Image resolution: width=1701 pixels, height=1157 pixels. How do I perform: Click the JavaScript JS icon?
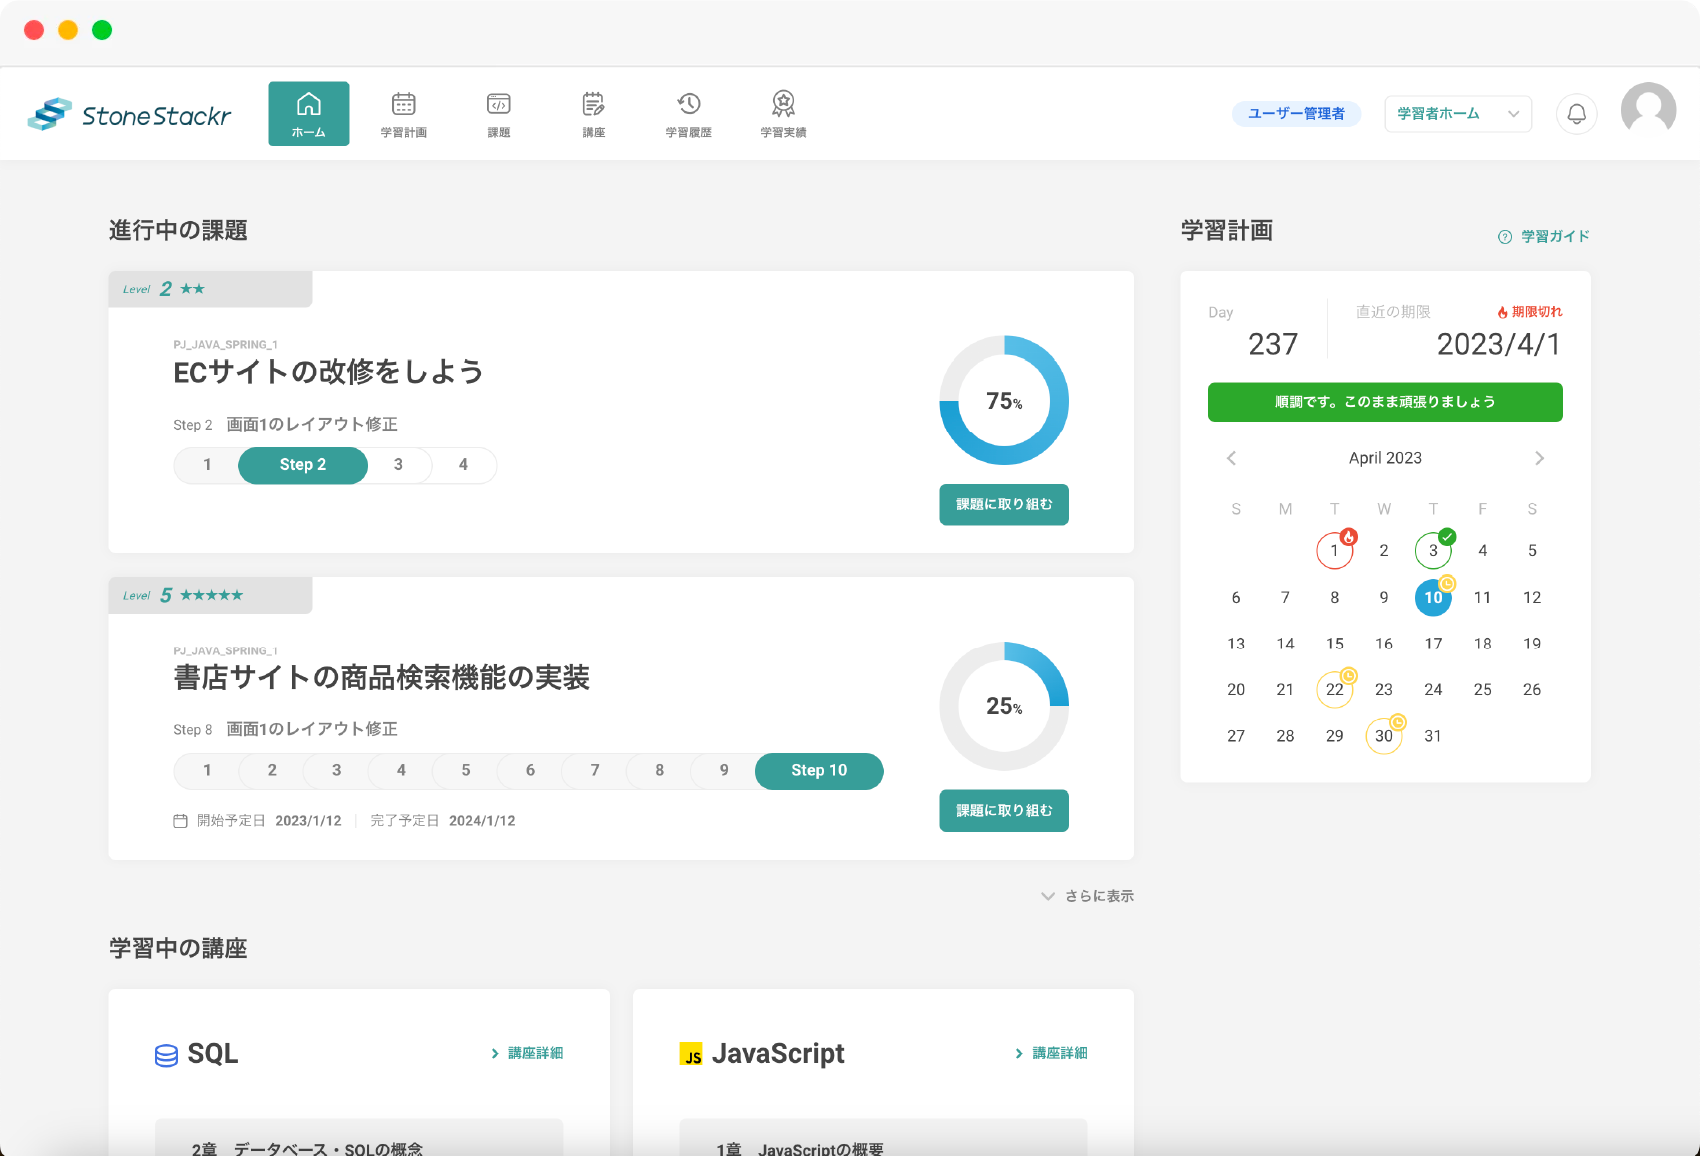691,1054
